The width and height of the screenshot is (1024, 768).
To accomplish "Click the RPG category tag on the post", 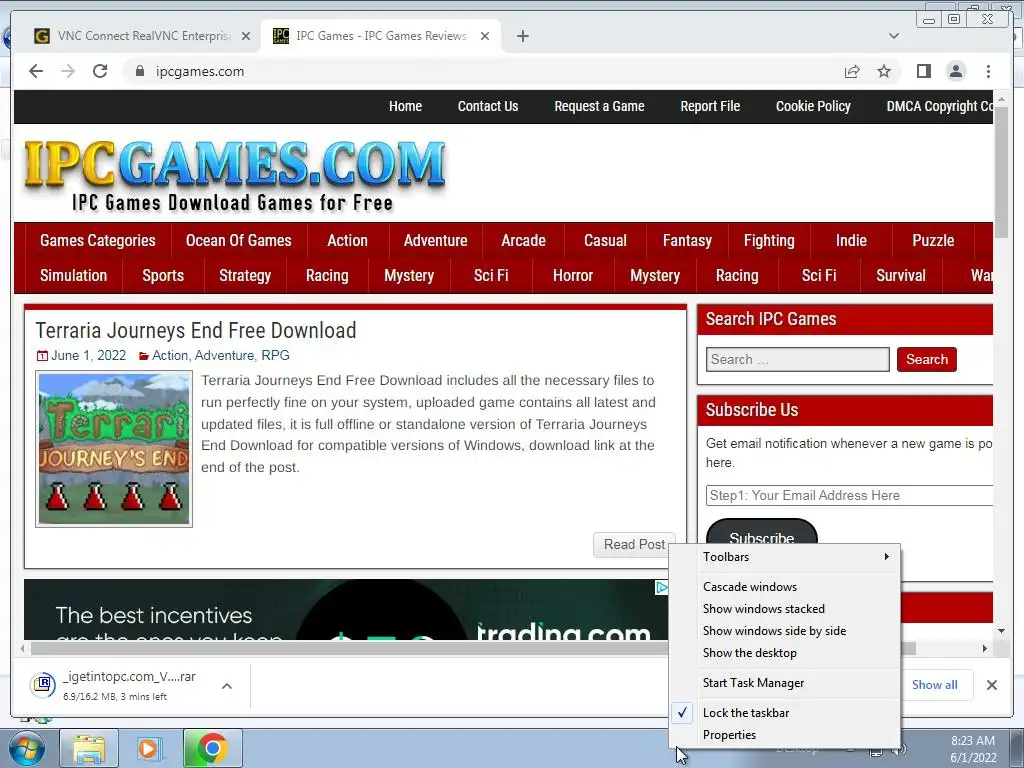I will click(x=275, y=355).
